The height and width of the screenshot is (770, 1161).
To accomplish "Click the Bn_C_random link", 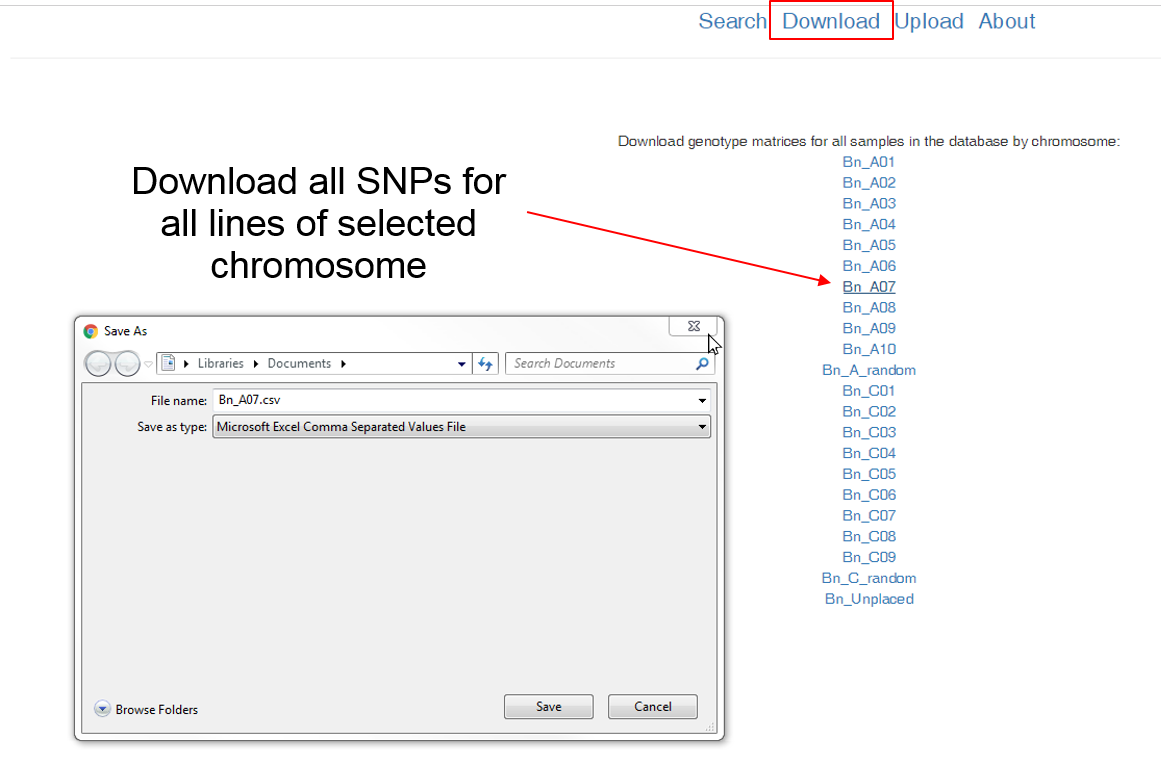I will click(869, 578).
